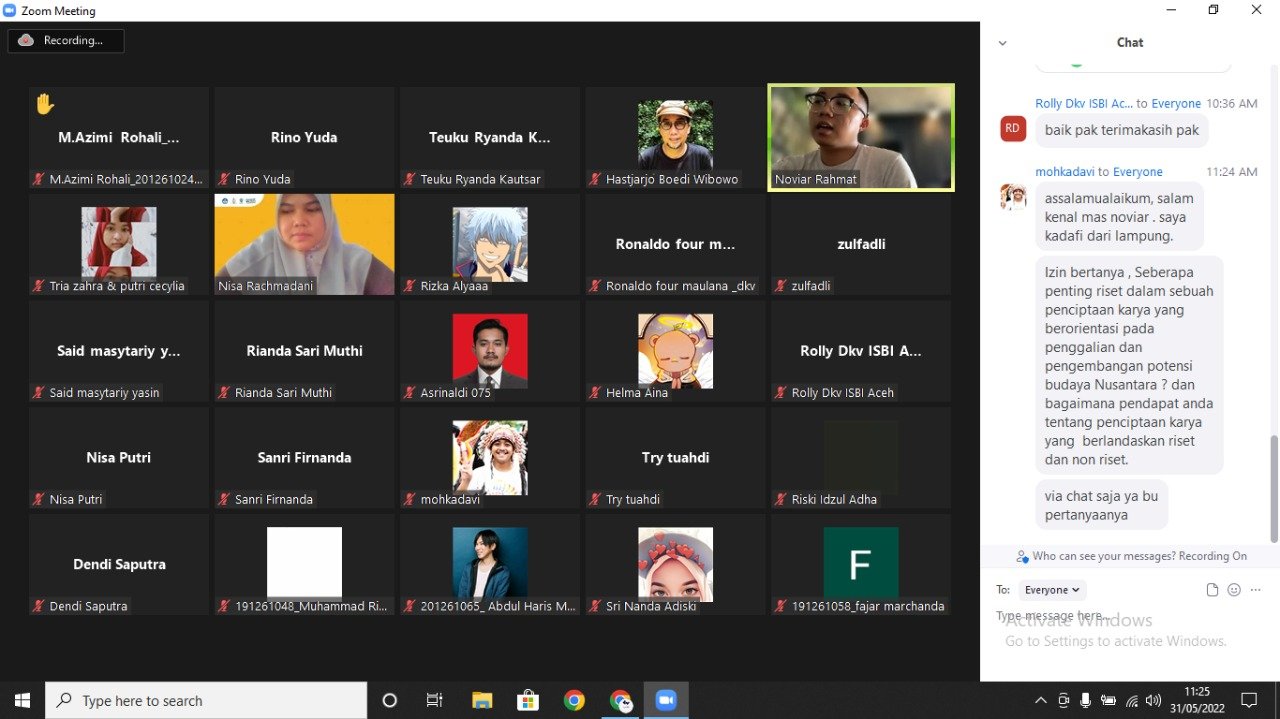Open the emoji picker in chat
The width and height of the screenshot is (1280, 719).
[1234, 590]
